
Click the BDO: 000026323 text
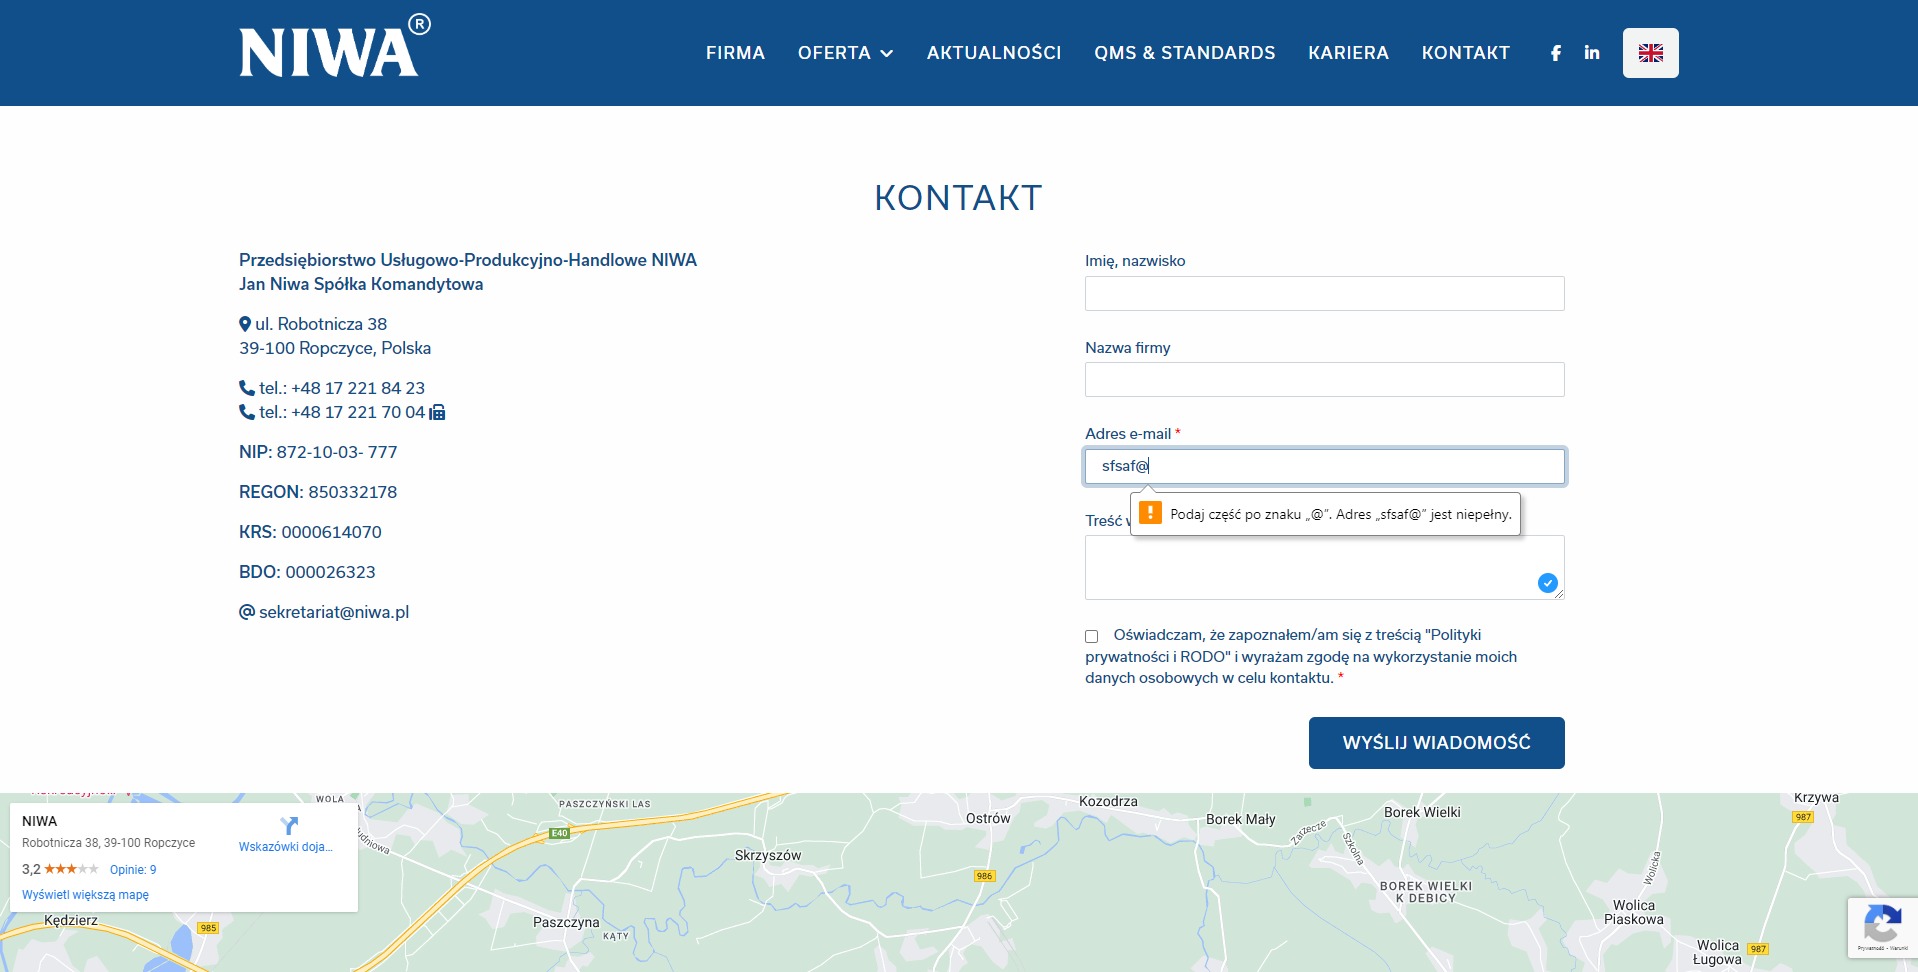(307, 572)
